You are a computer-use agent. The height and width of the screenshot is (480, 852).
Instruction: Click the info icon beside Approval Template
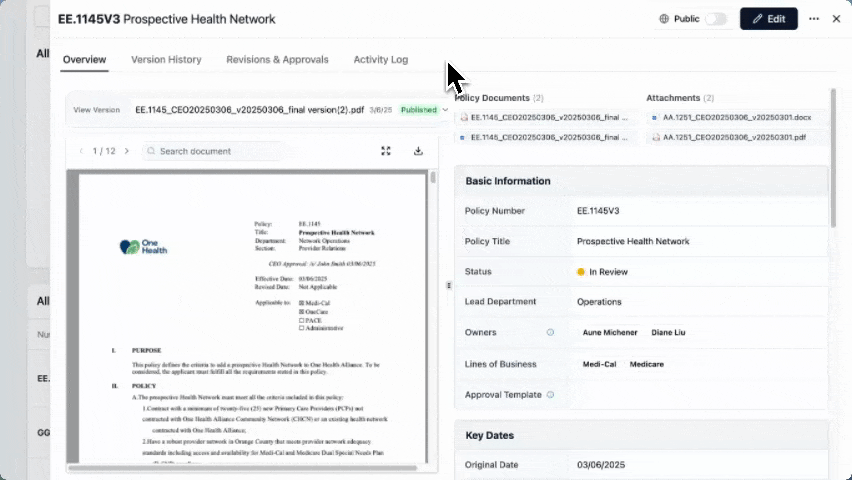(x=550, y=395)
